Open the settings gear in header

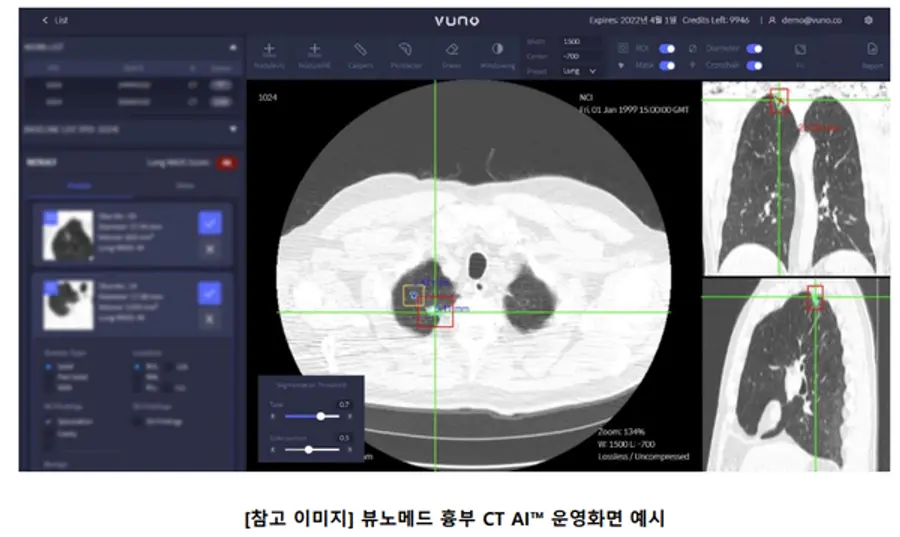(x=868, y=20)
